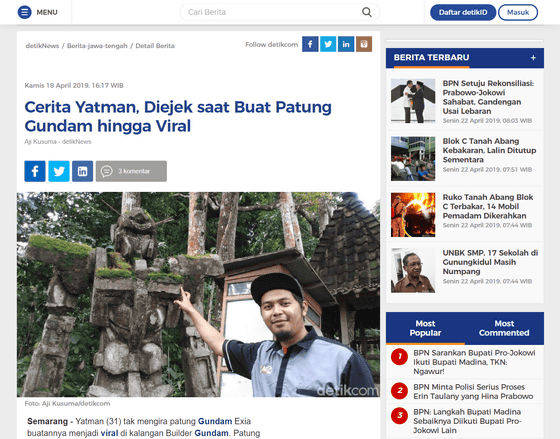Image resolution: width=560 pixels, height=439 pixels.
Task: Click the viral link in article text
Action: [x=109, y=433]
